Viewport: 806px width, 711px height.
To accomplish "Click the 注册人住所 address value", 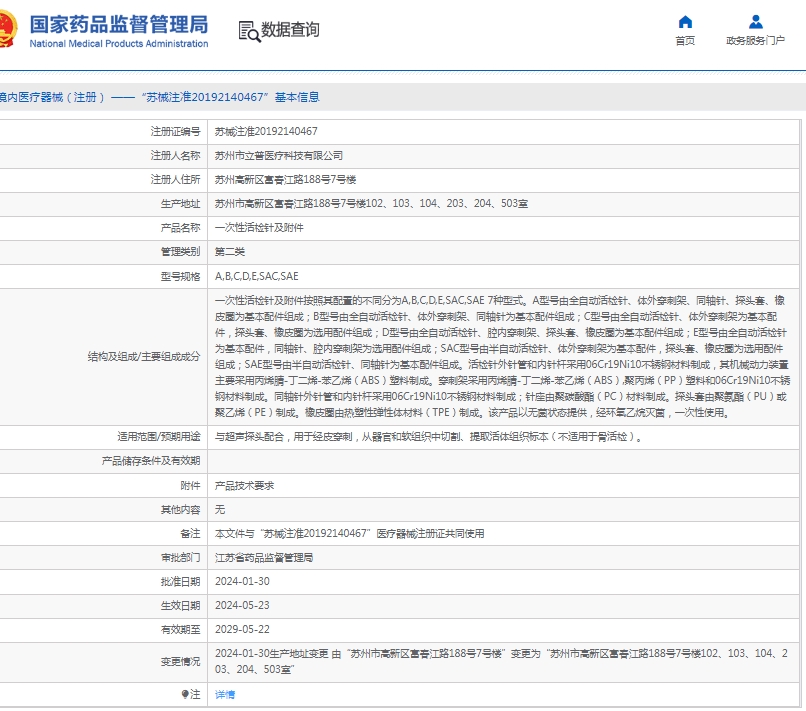I will point(285,180).
